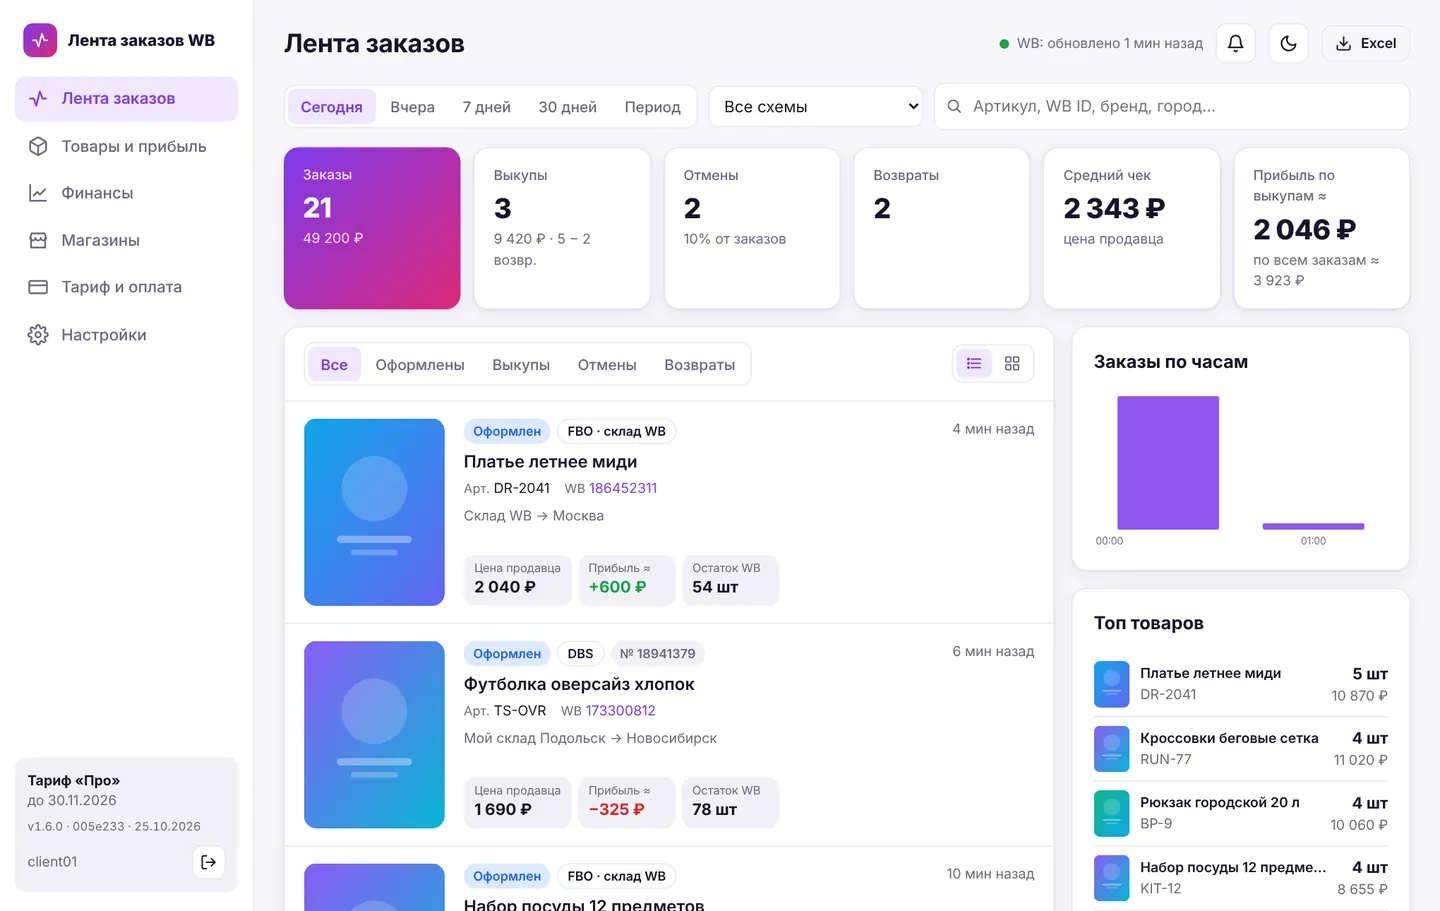
Task: Select the Все orders tab
Action: (334, 365)
